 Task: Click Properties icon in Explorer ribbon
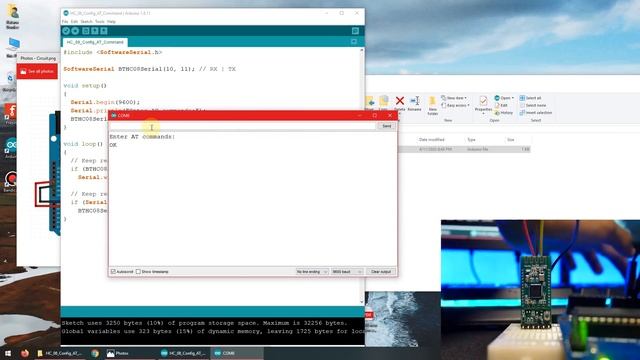click(483, 104)
